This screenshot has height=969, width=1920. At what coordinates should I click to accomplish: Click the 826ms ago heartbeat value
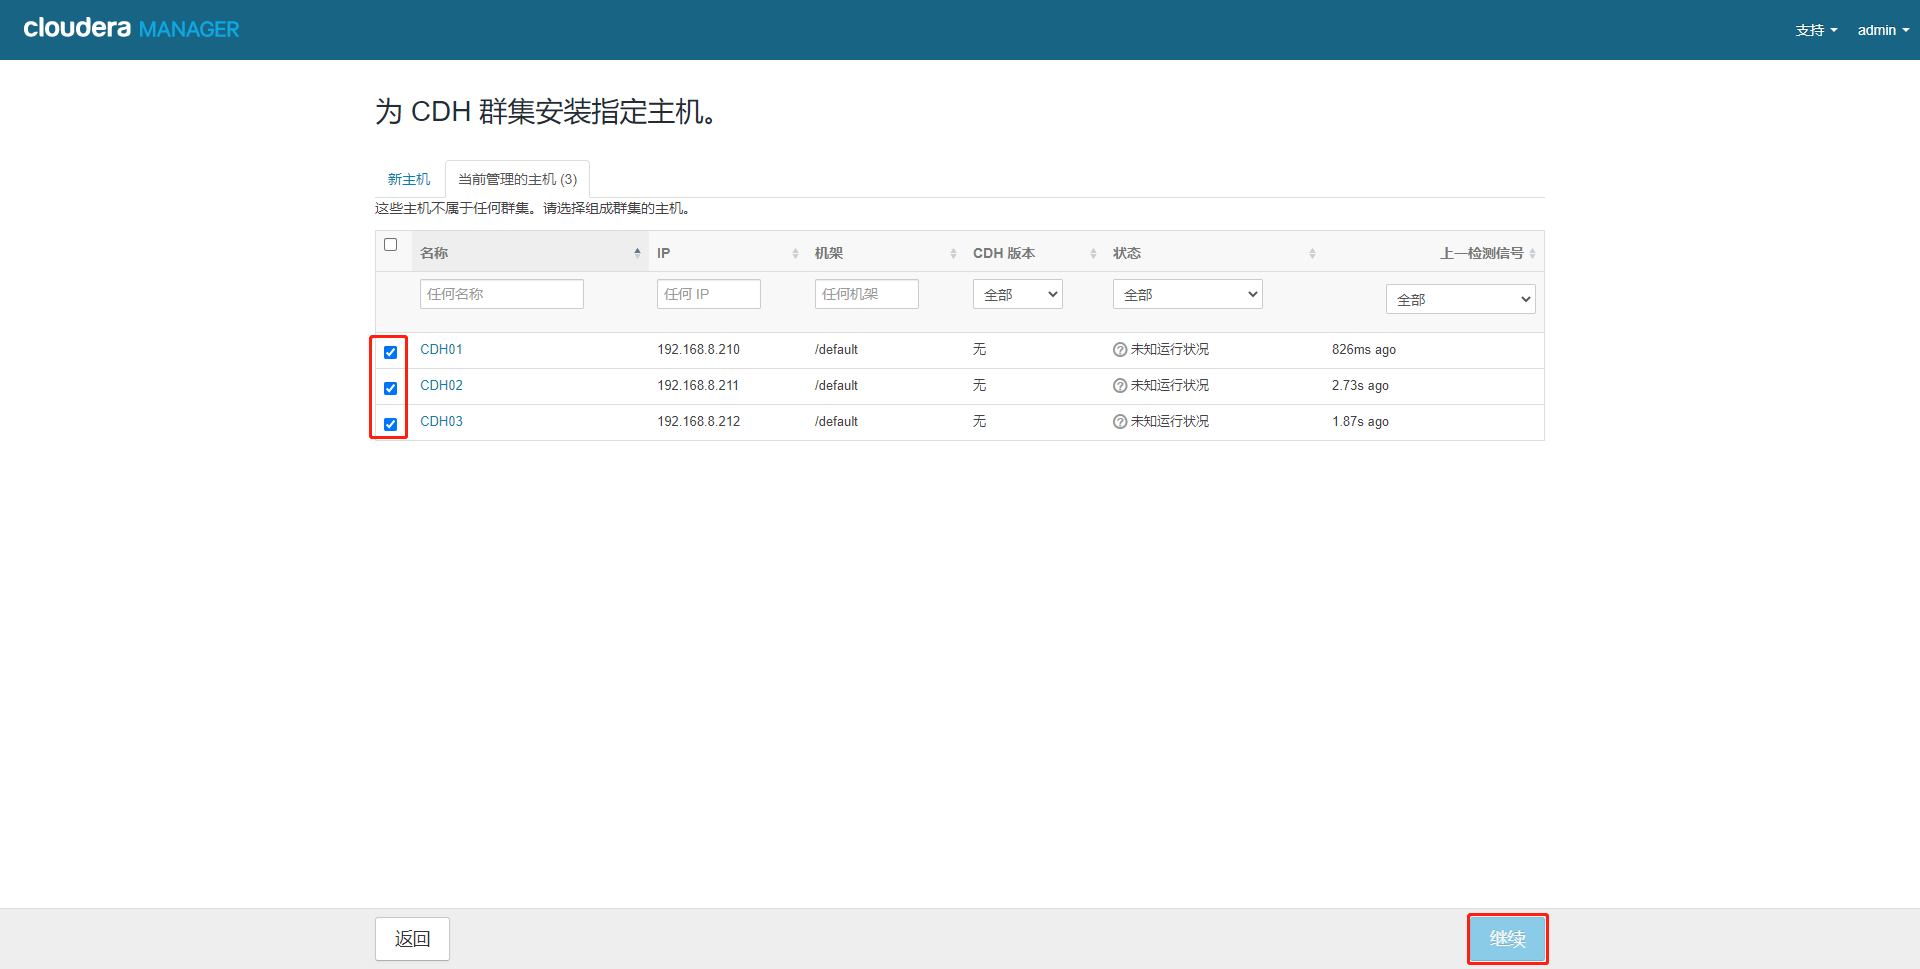(1364, 349)
